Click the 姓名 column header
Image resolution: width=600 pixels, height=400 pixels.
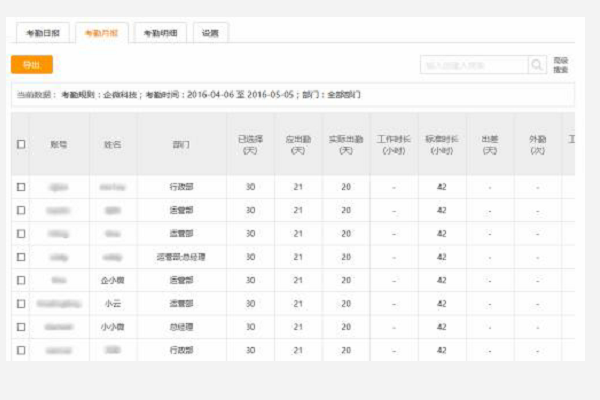[112, 144]
